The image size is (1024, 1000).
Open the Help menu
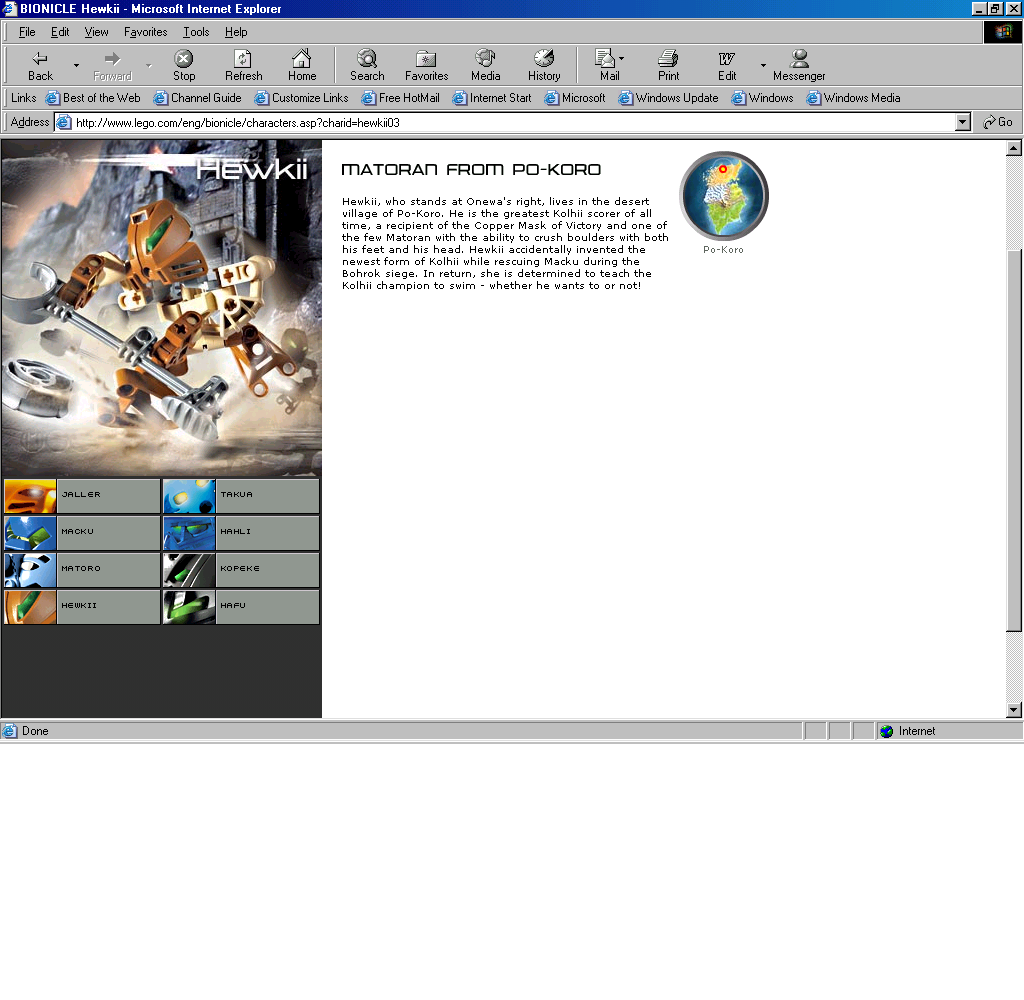tap(236, 32)
